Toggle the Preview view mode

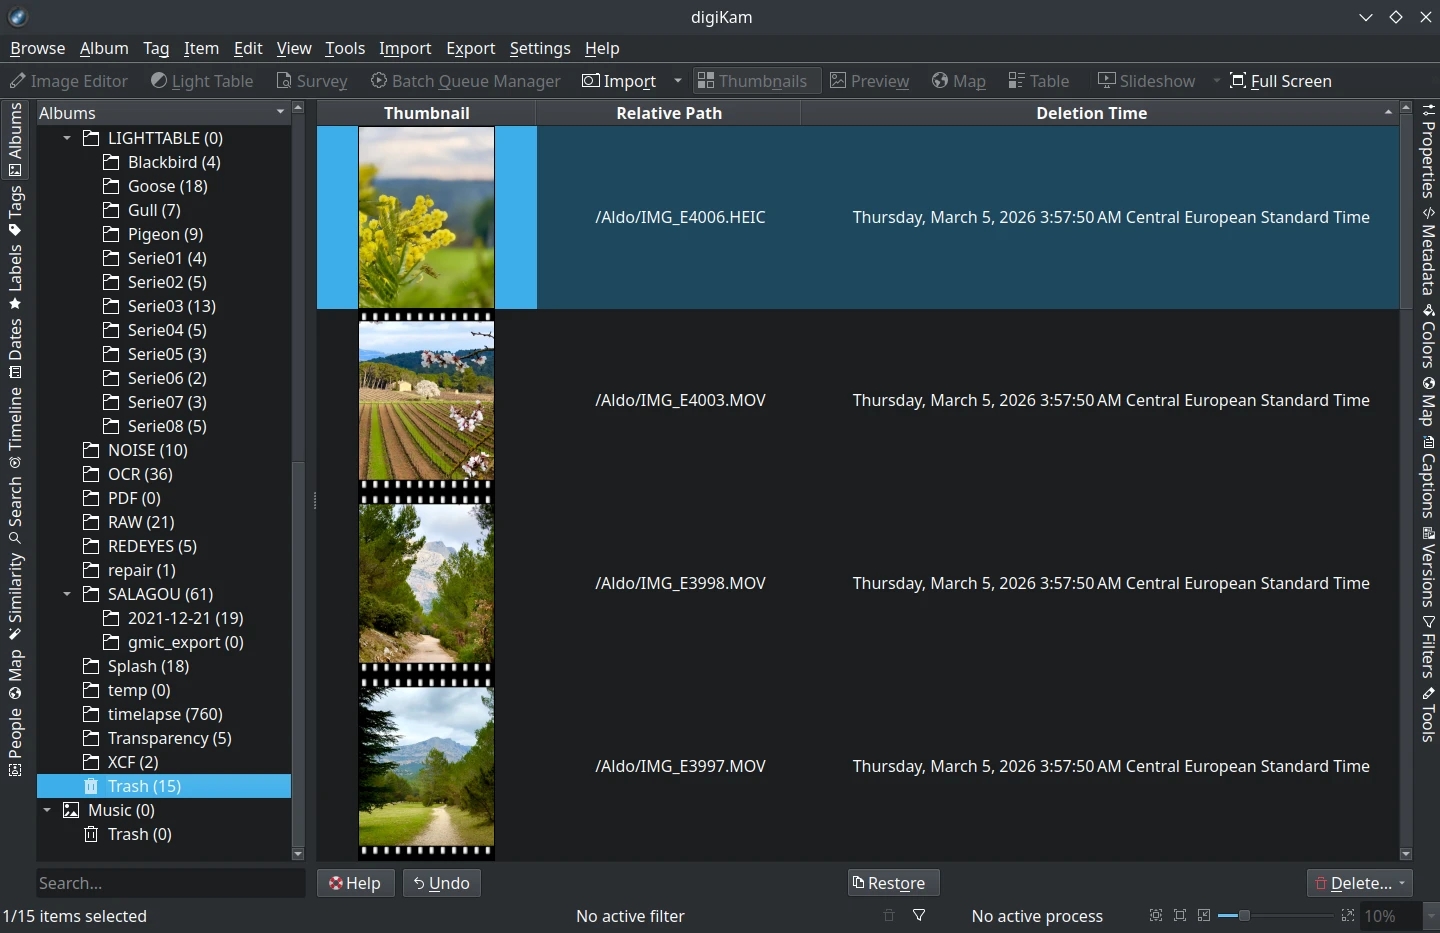pyautogui.click(x=869, y=81)
